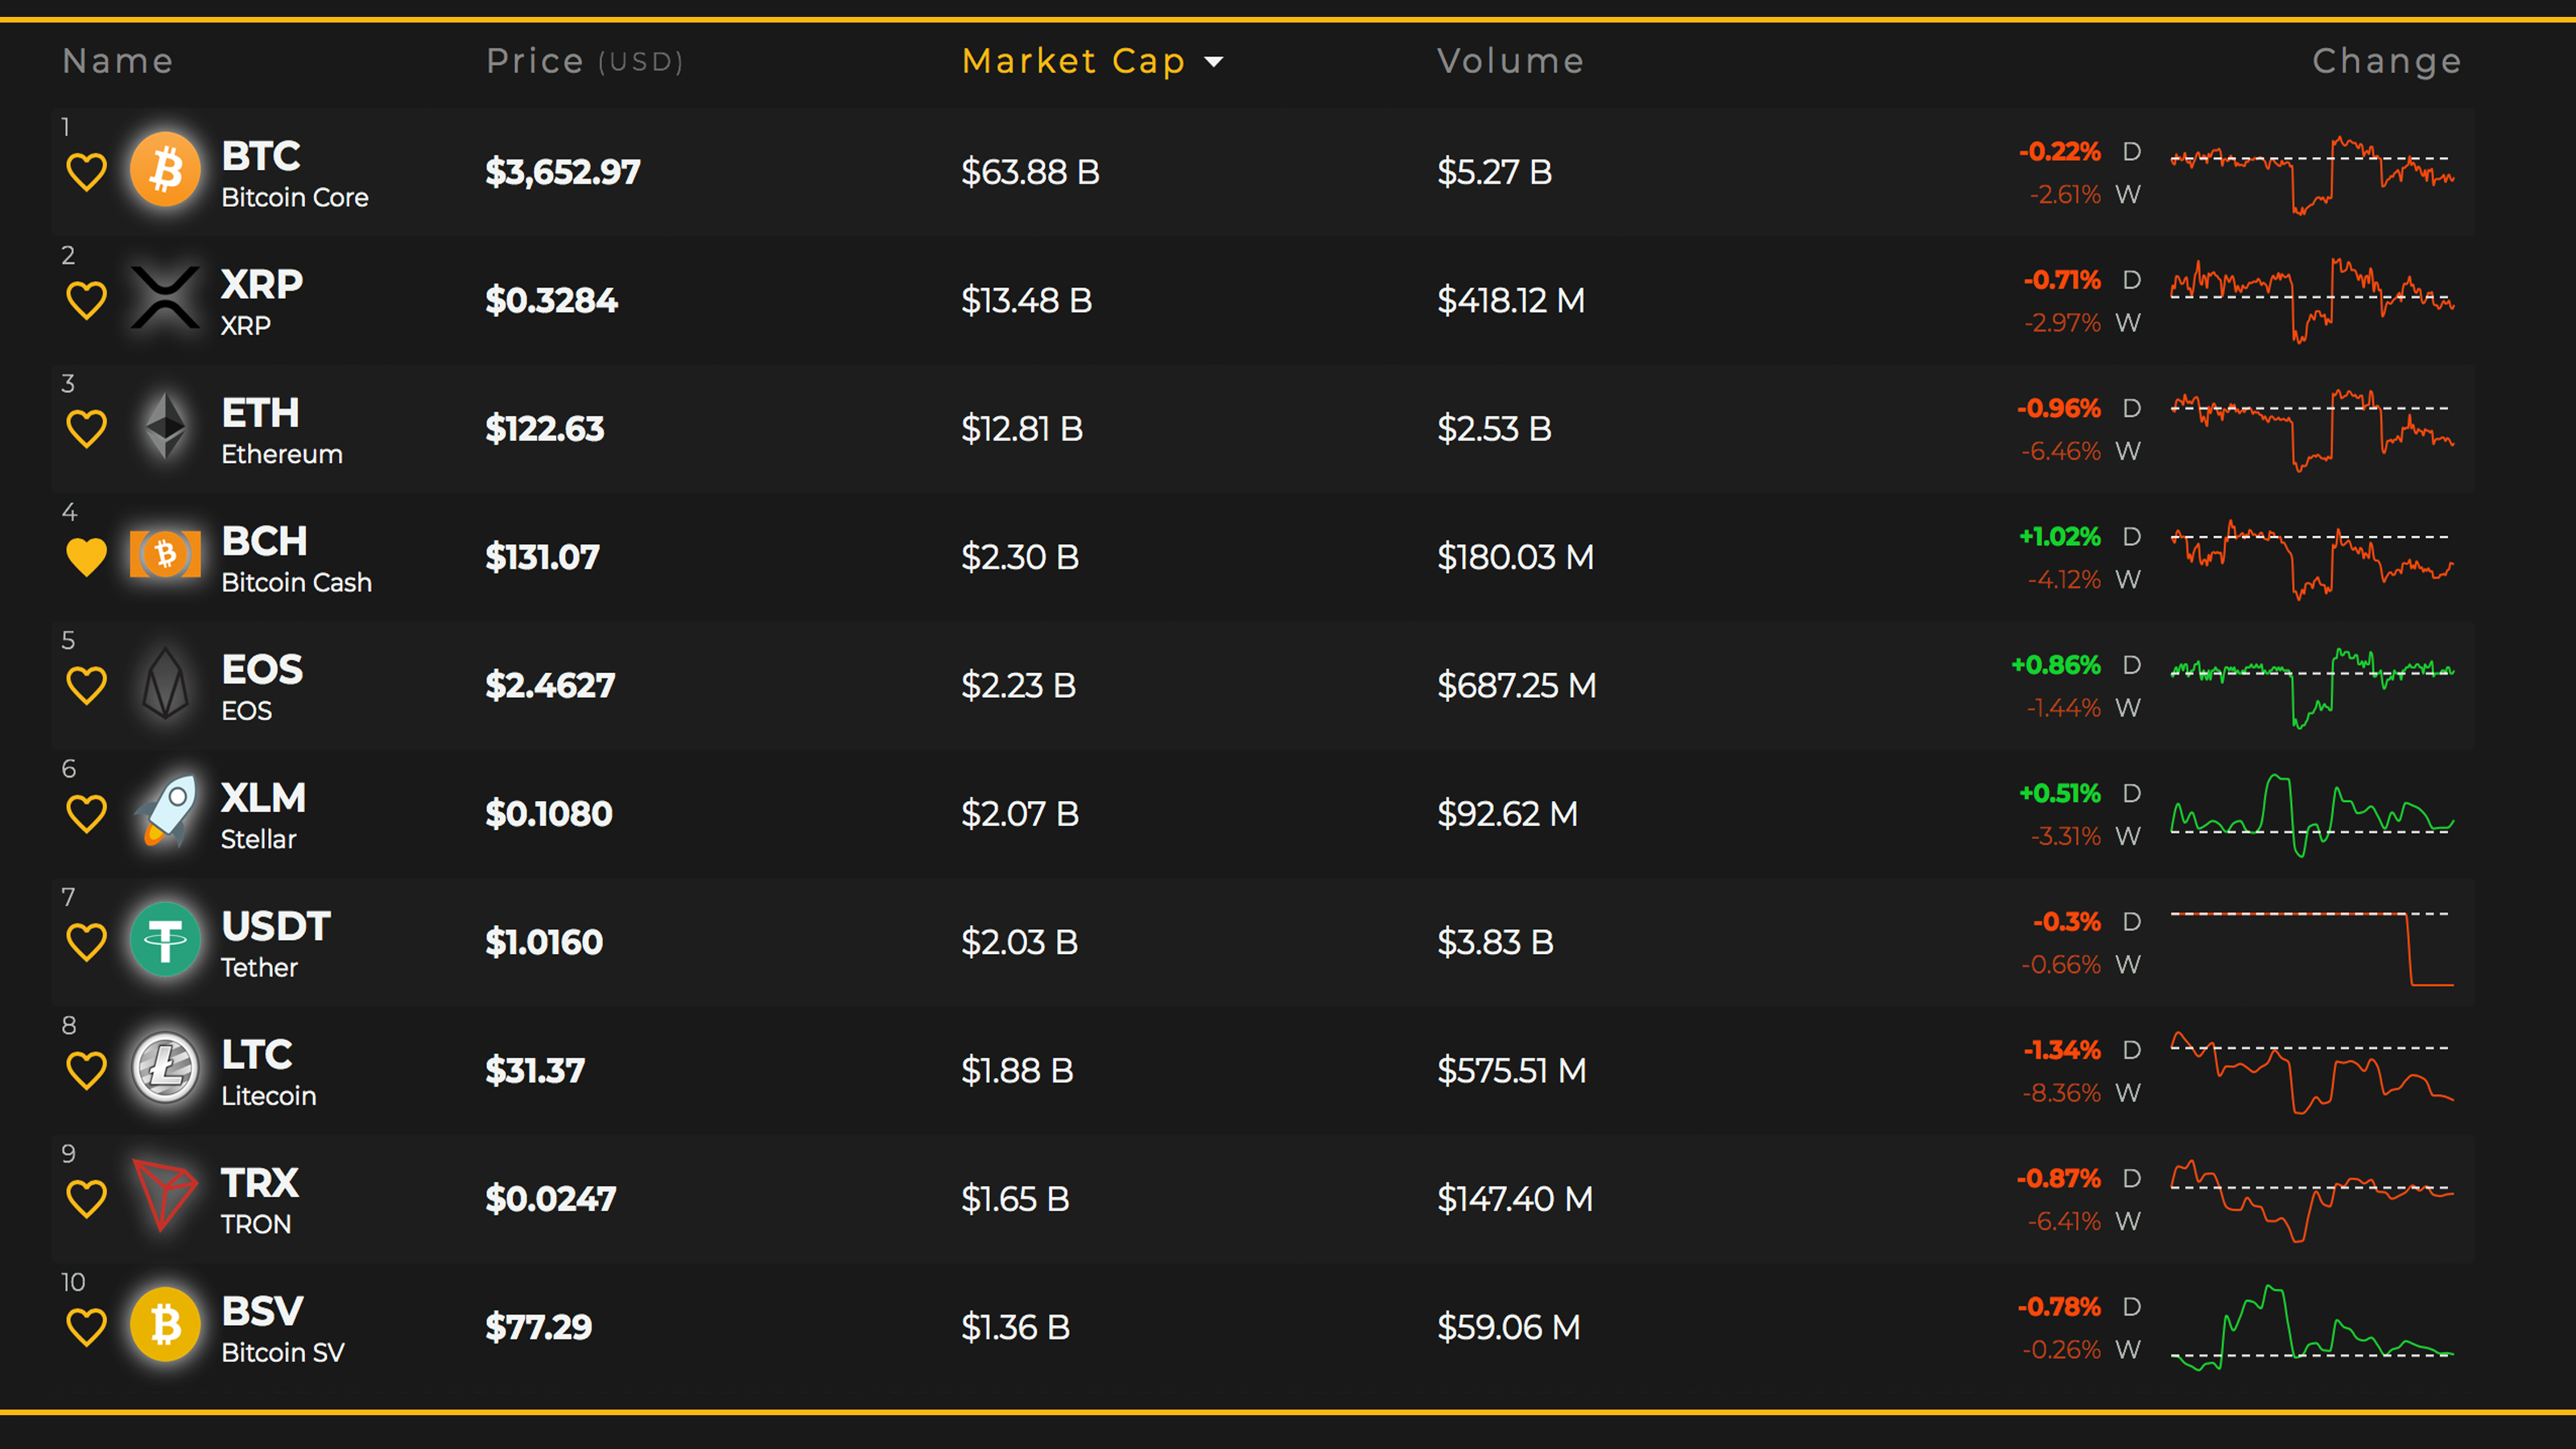Click the Litecoin silver logo icon

pyautogui.click(x=165, y=1068)
